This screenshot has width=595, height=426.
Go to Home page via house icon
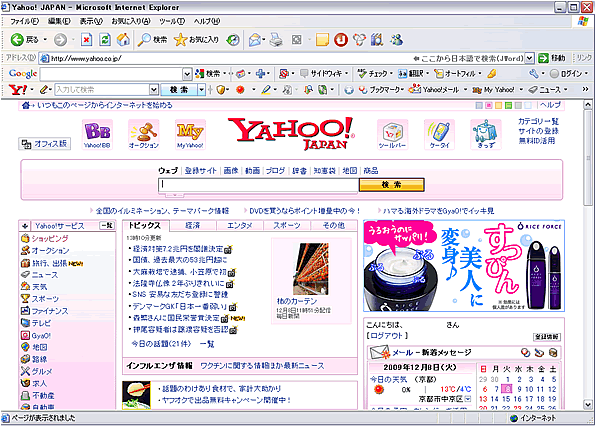[x=123, y=39]
